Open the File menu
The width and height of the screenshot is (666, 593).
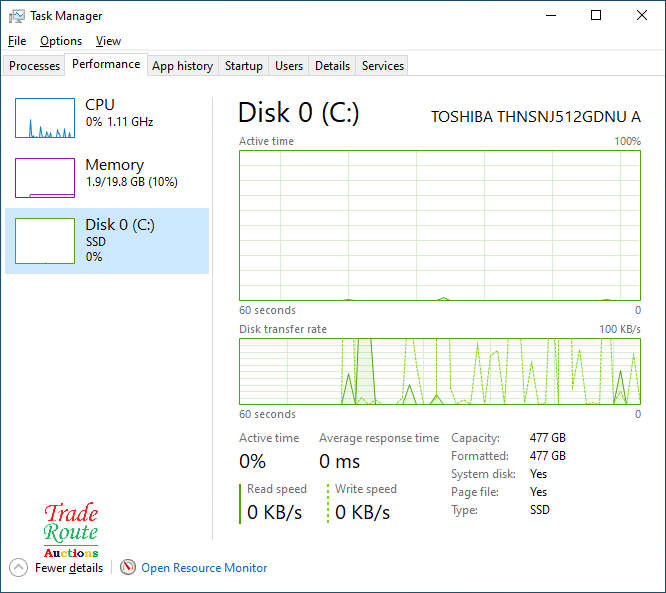(x=17, y=41)
